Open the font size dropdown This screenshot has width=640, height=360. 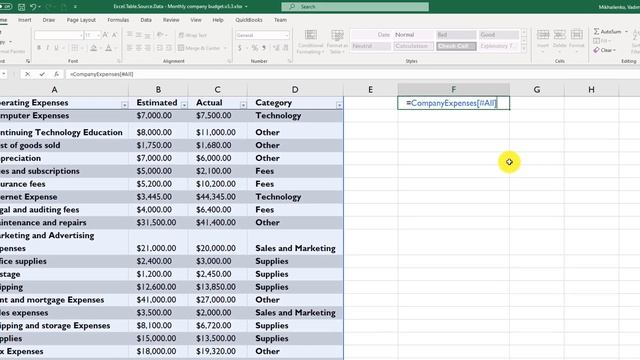point(98,35)
